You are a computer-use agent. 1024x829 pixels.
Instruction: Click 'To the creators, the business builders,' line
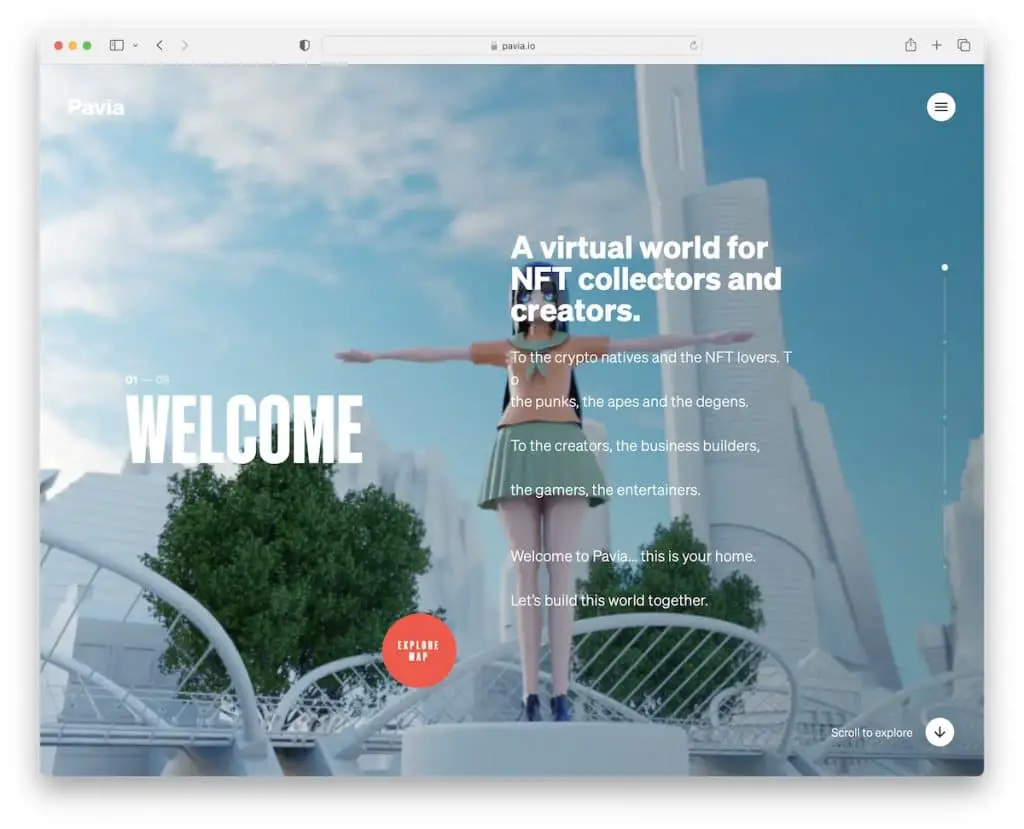(635, 446)
